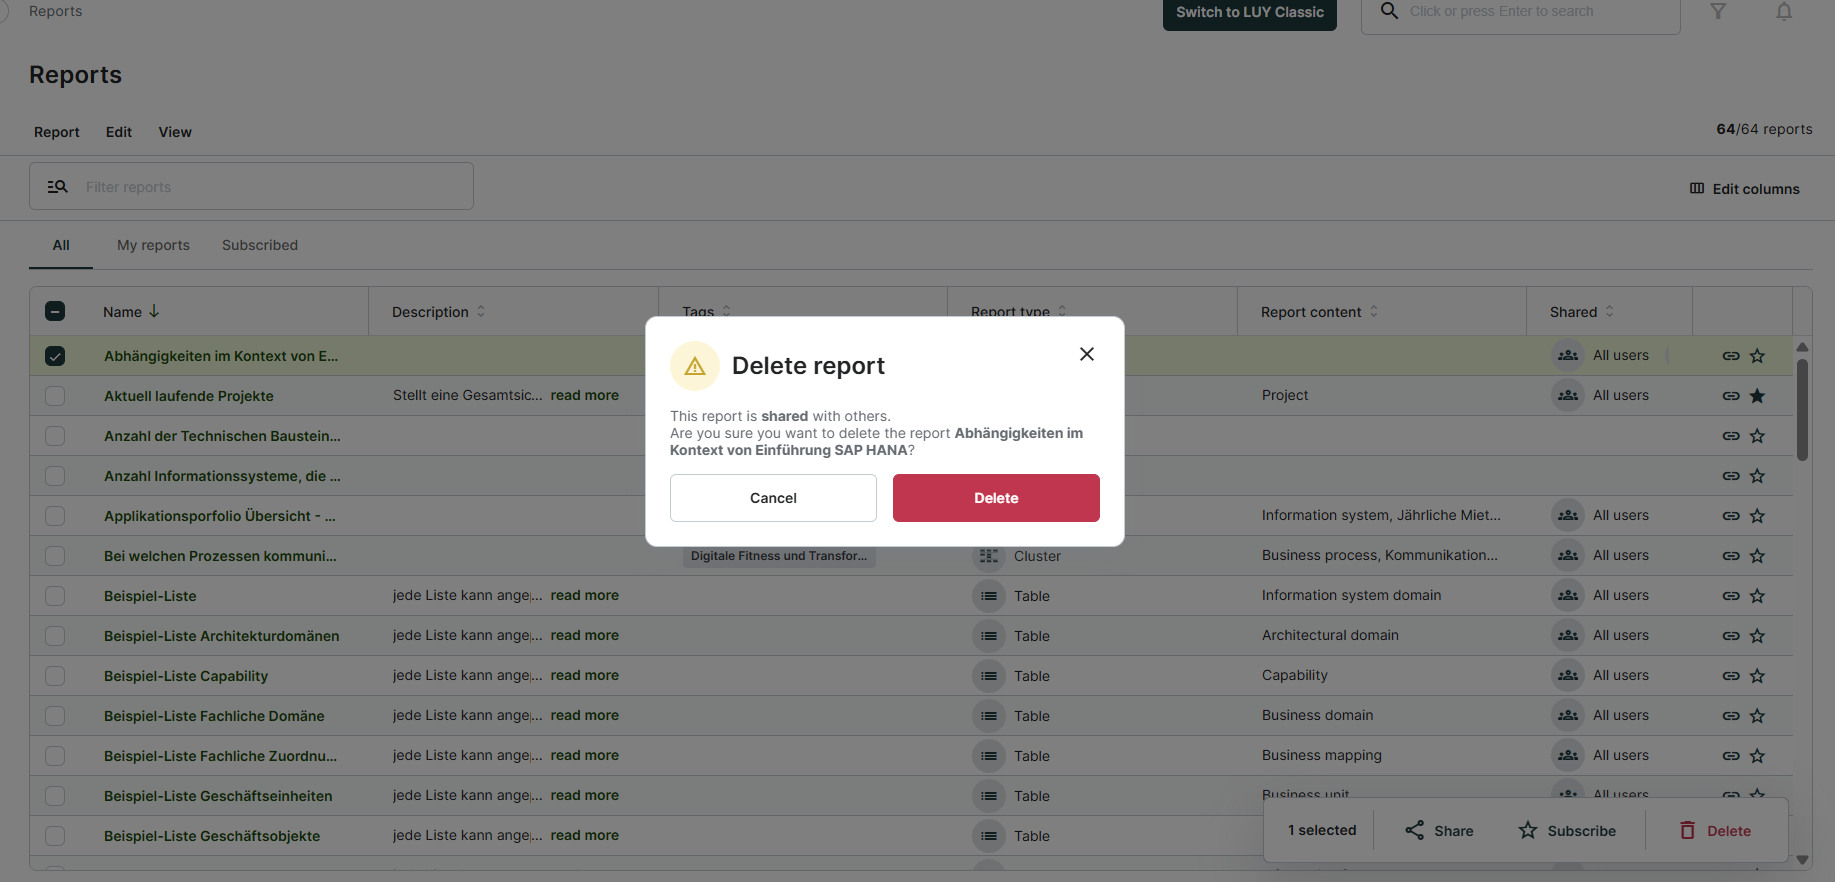Image resolution: width=1835 pixels, height=882 pixels.
Task: Click the Share action in selection bar
Action: [x=1439, y=830]
